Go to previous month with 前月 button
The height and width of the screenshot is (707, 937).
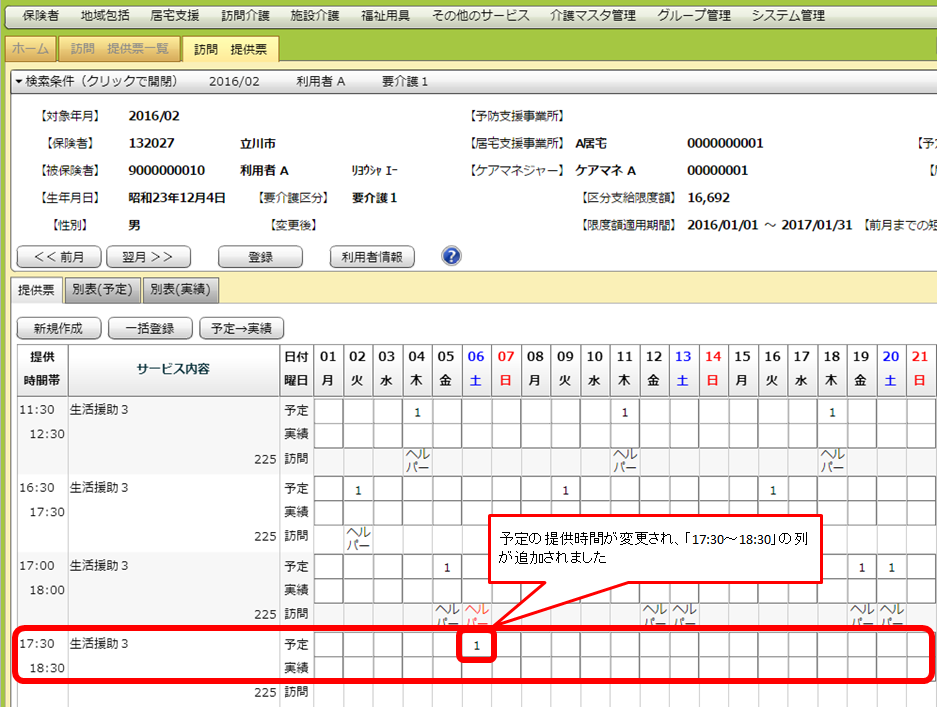coord(59,257)
